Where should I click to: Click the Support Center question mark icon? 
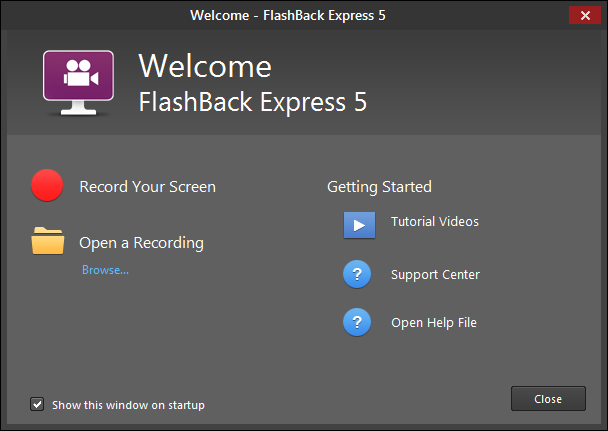click(358, 274)
